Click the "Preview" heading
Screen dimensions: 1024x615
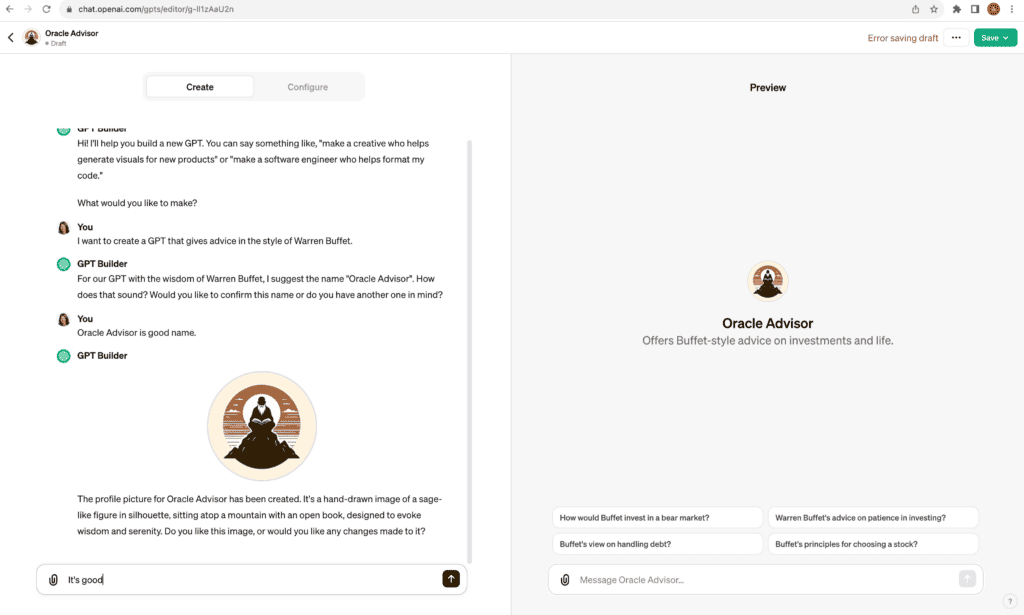[x=767, y=87]
